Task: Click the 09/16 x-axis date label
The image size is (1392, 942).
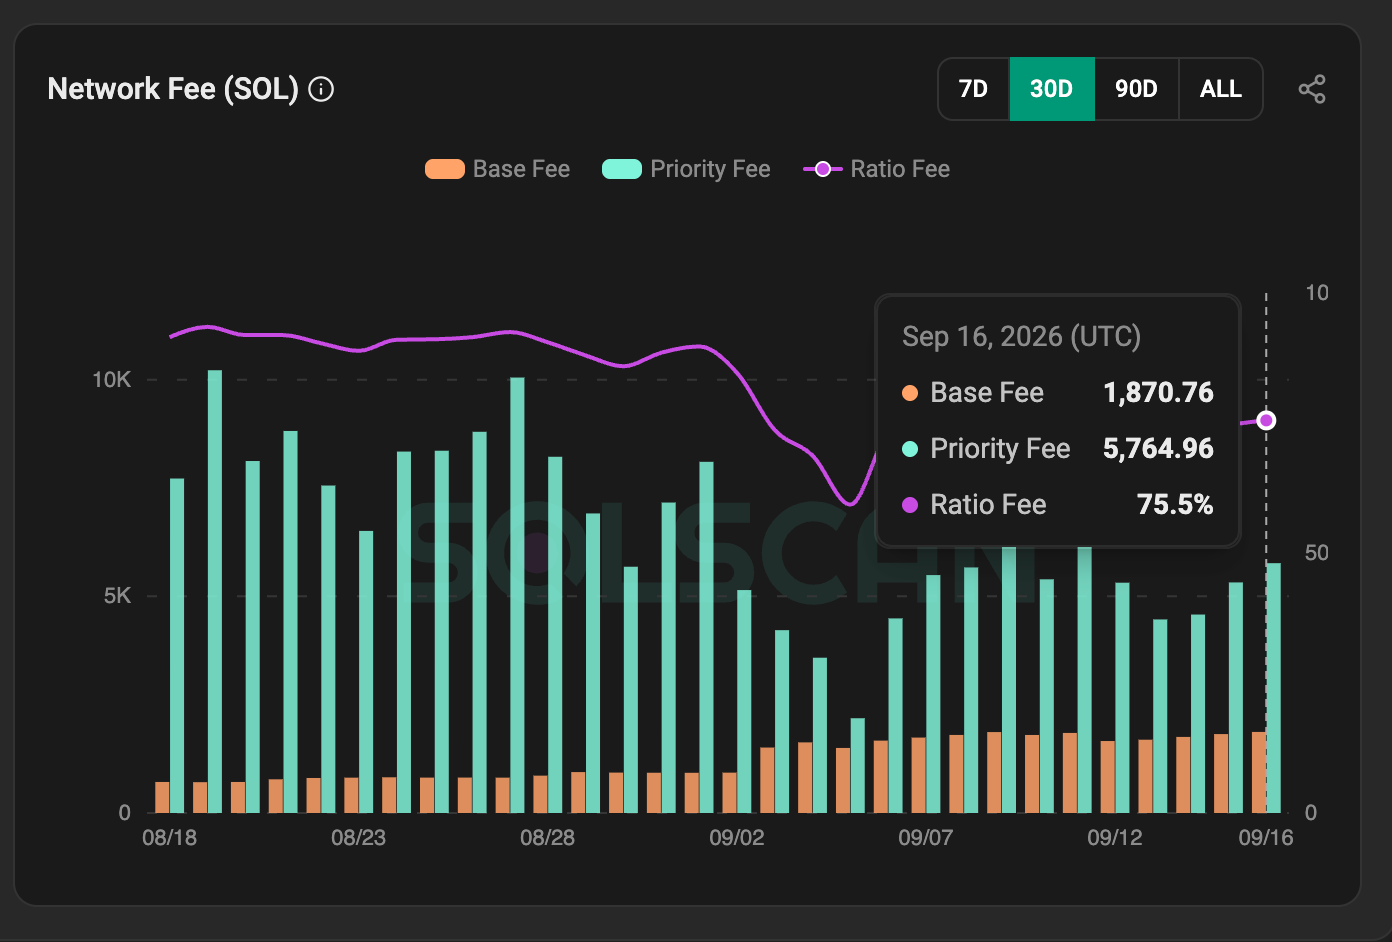Action: (1265, 838)
